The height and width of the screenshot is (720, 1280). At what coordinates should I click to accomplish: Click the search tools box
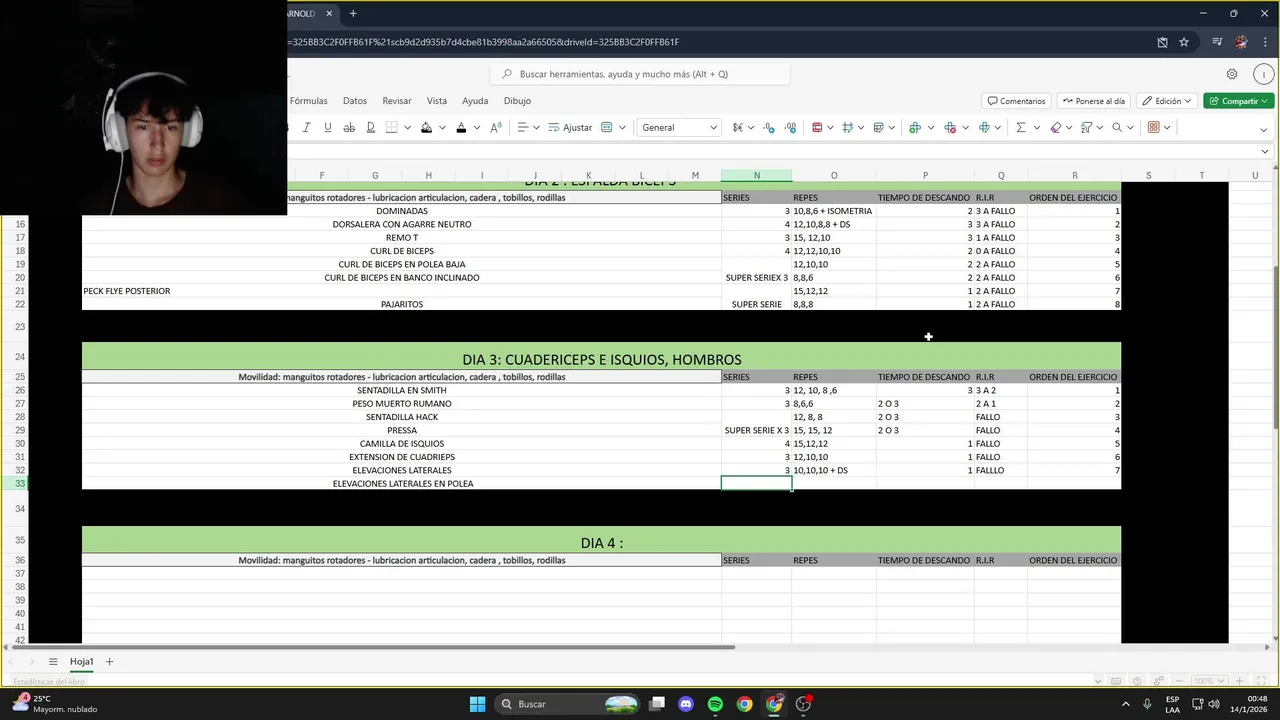pyautogui.click(x=640, y=74)
